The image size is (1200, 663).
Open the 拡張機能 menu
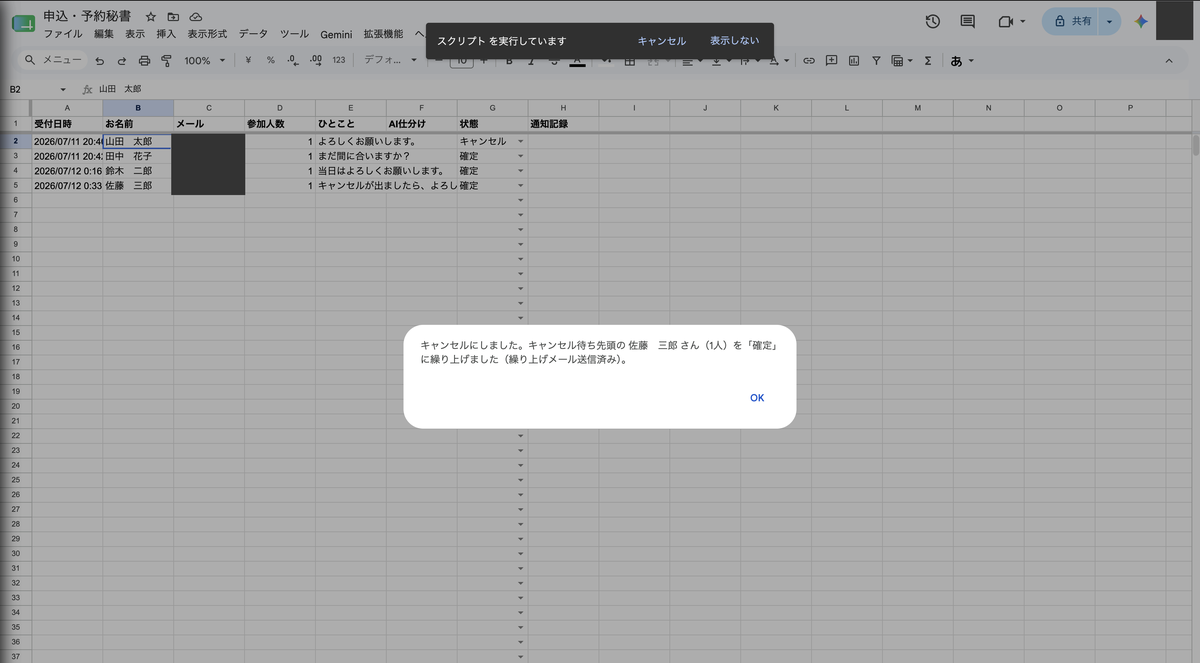pos(384,34)
